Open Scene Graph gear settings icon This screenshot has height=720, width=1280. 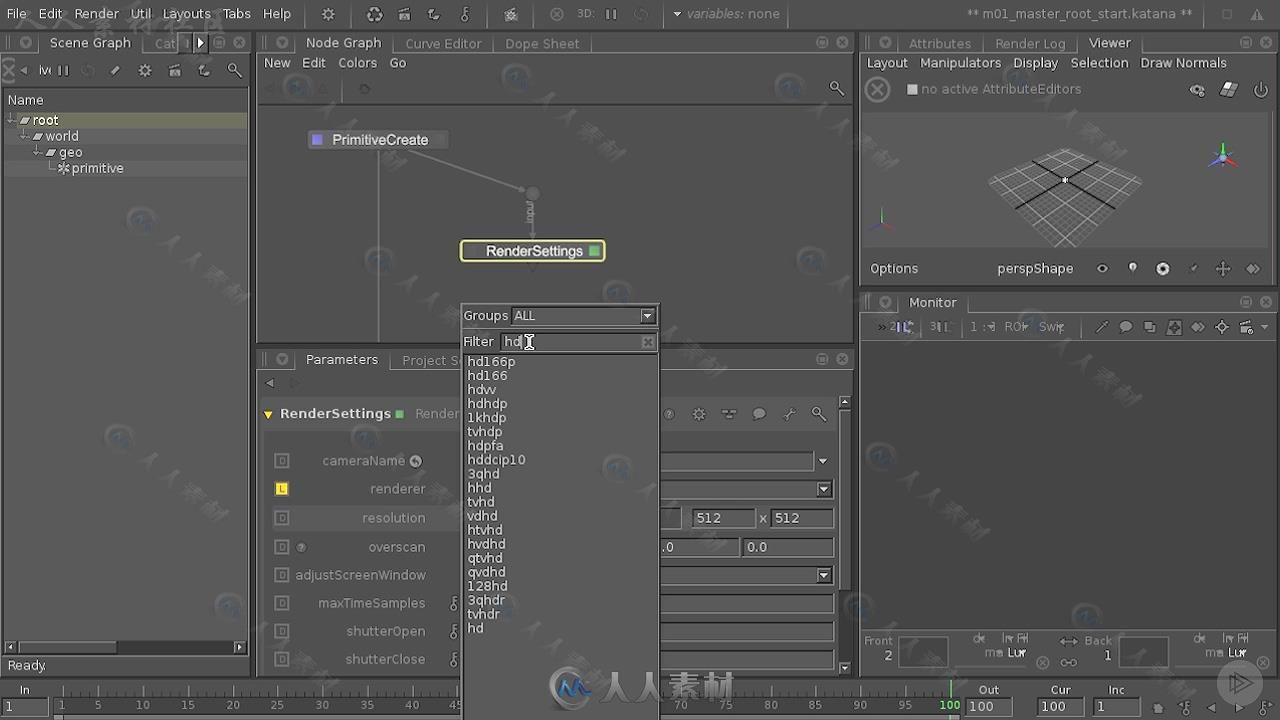pos(145,70)
